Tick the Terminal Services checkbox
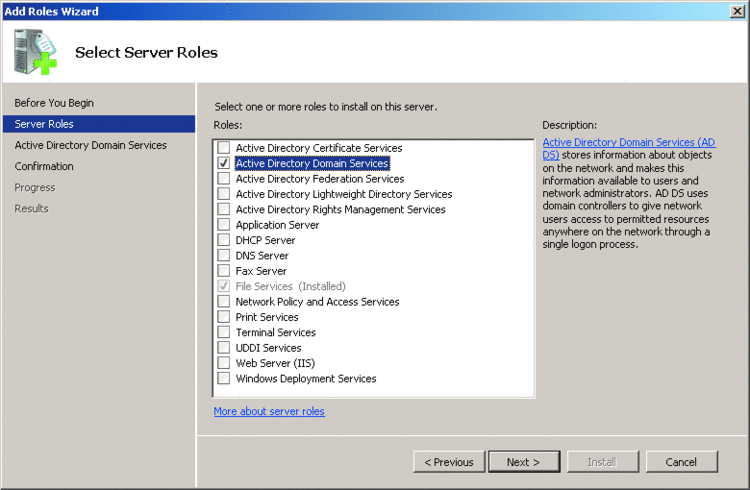Screen dimensions: 750x490 pyautogui.click(x=223, y=332)
